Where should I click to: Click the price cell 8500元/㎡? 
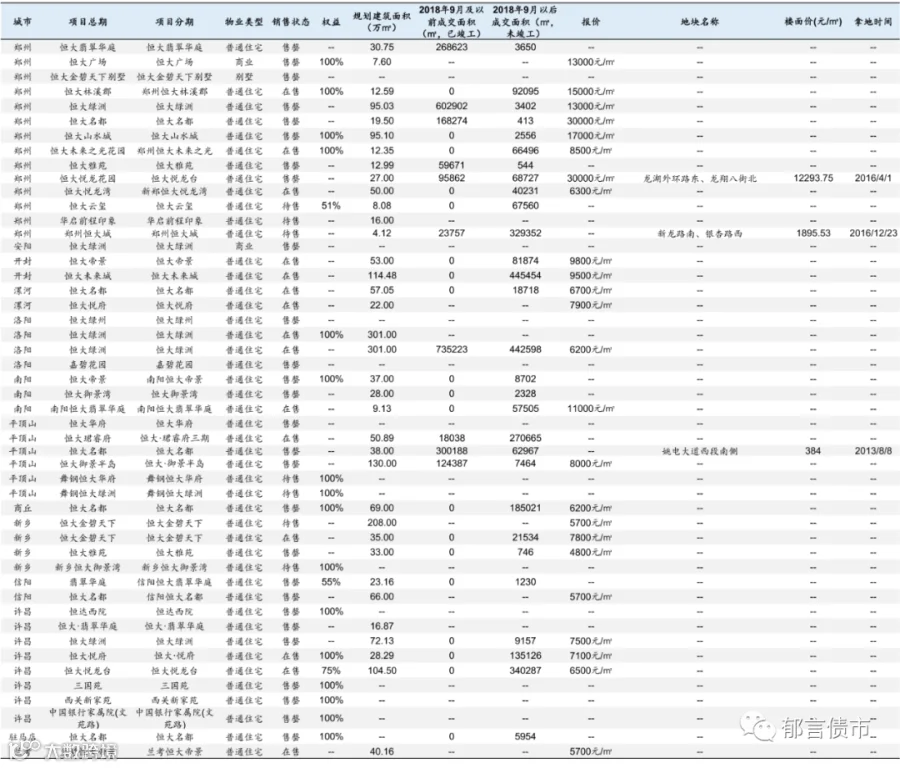(591, 150)
